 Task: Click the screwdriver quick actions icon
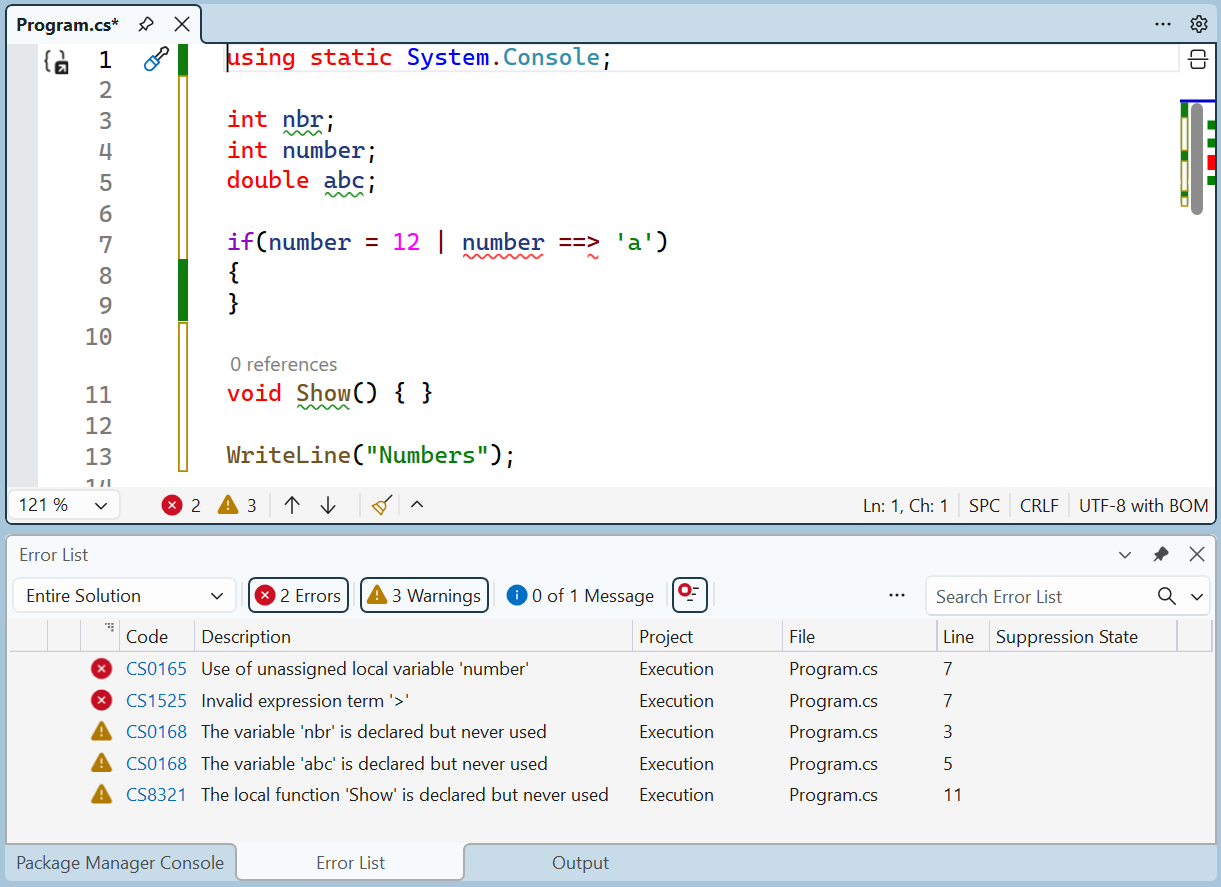[x=156, y=60]
